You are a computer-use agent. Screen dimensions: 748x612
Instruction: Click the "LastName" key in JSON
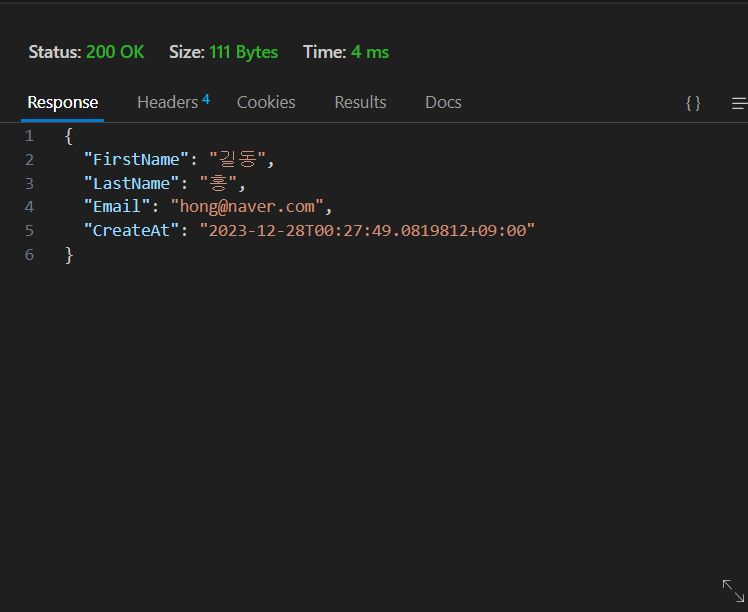131,183
